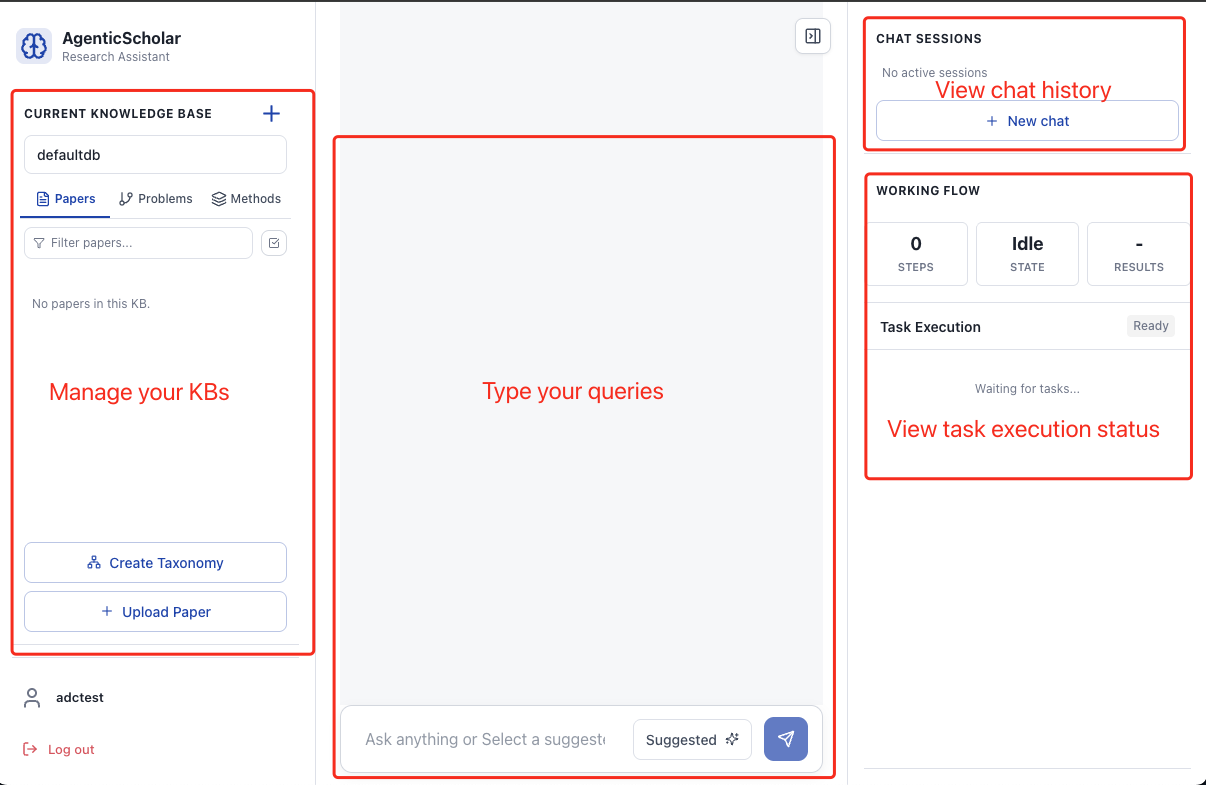1206x785 pixels.
Task: Click the Ask anything input field
Action: [485, 739]
